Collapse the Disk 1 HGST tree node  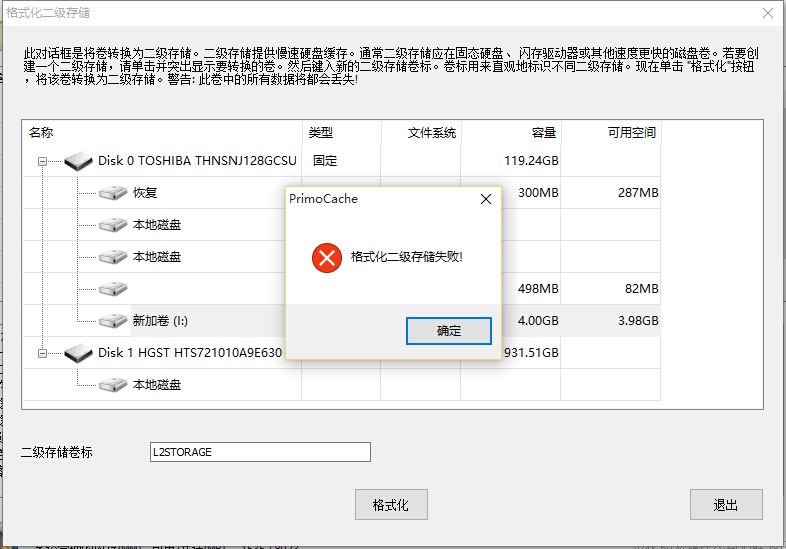click(43, 353)
